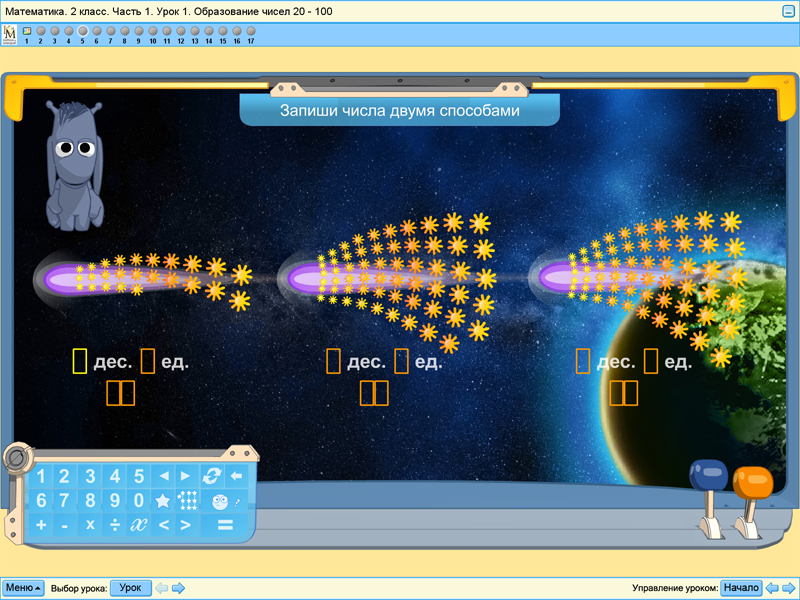Pull the blue lever handle
This screenshot has height=600, width=800.
pos(708,475)
